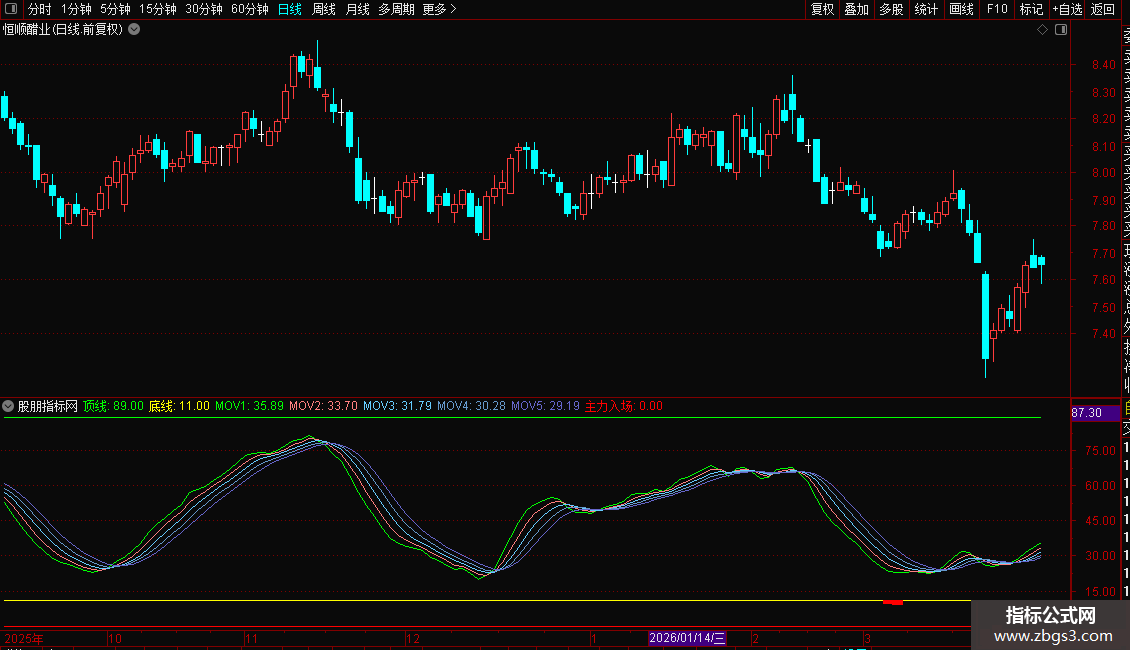Click the 7.40 price axis label
The width and height of the screenshot is (1130, 650).
[1103, 334]
